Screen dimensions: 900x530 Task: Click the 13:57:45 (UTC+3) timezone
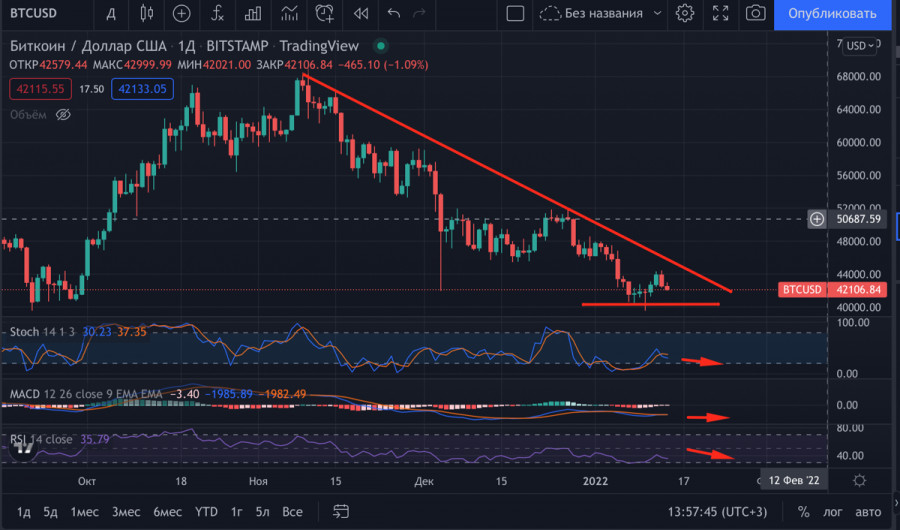tap(717, 512)
